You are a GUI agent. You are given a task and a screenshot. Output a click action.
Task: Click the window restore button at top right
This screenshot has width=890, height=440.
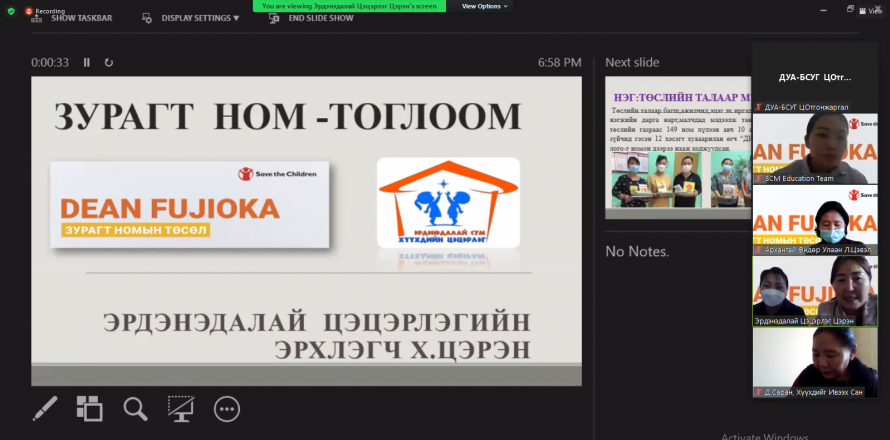850,9
